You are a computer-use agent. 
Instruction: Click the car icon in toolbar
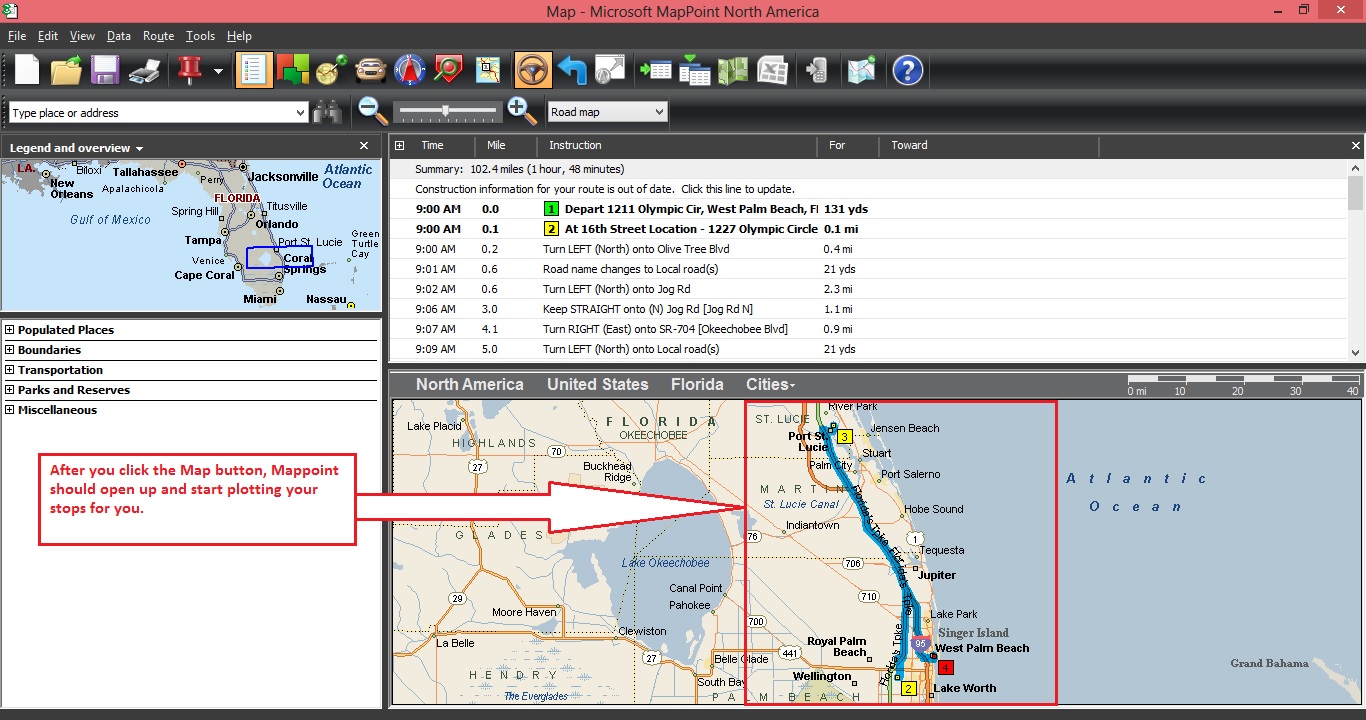coord(371,70)
